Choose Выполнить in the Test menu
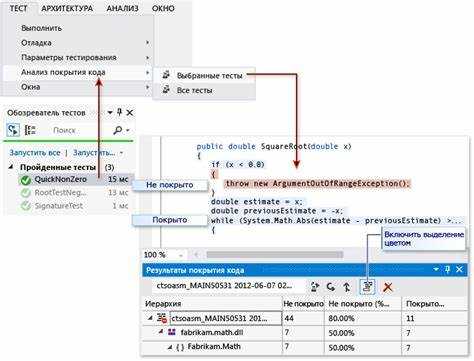The image size is (474, 361). click(x=41, y=28)
